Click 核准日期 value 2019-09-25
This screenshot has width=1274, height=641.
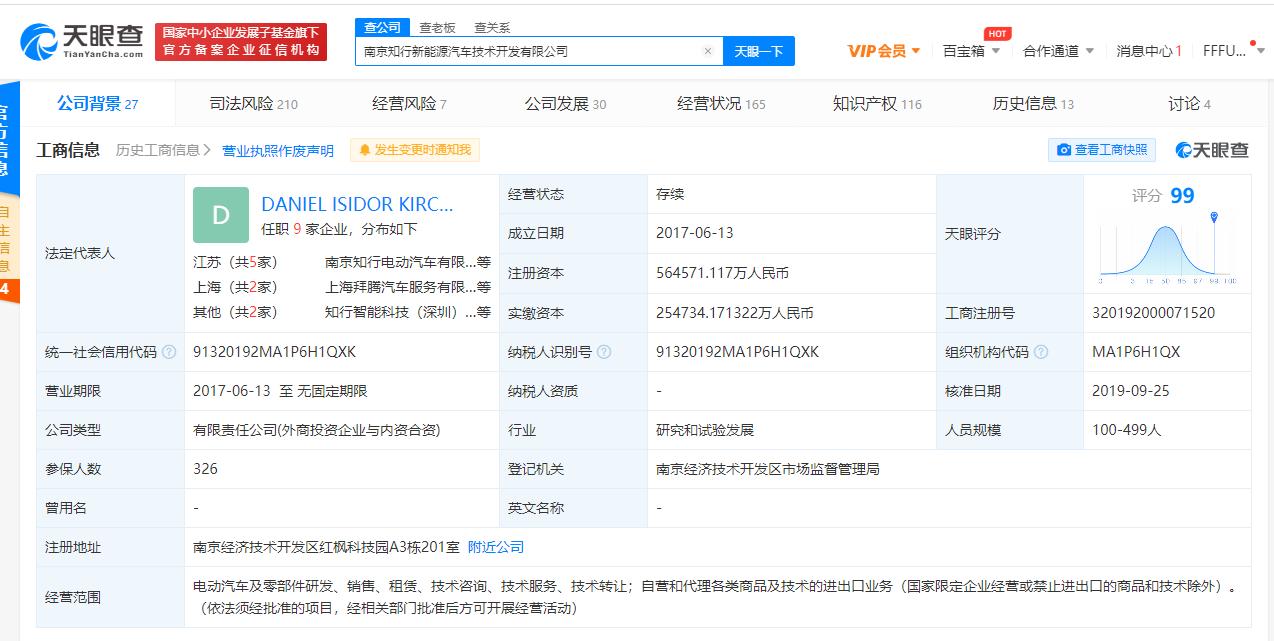(x=1130, y=391)
